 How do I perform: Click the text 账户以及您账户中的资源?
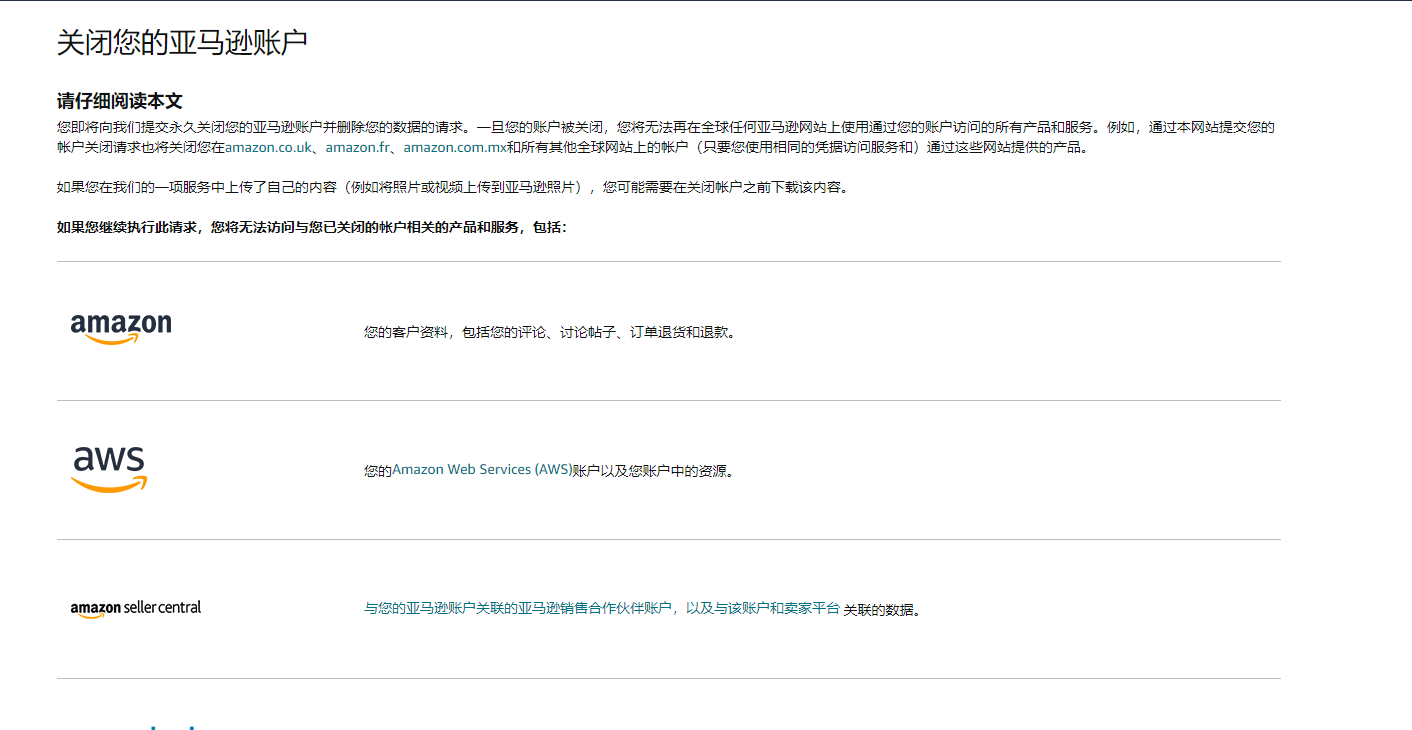point(654,470)
